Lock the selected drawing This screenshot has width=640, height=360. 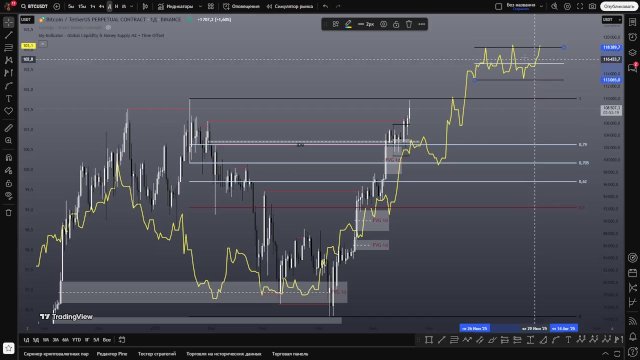point(396,24)
